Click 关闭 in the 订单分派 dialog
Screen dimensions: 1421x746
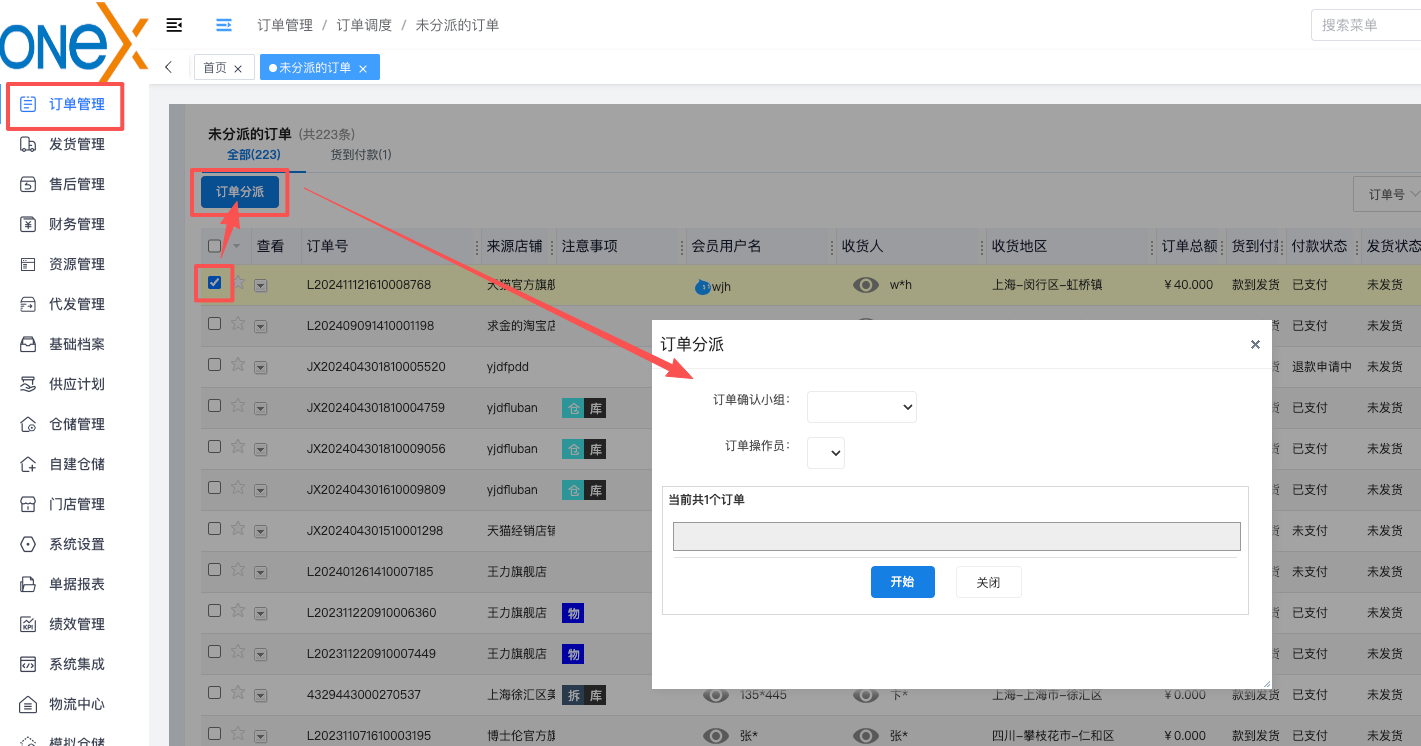(x=988, y=582)
